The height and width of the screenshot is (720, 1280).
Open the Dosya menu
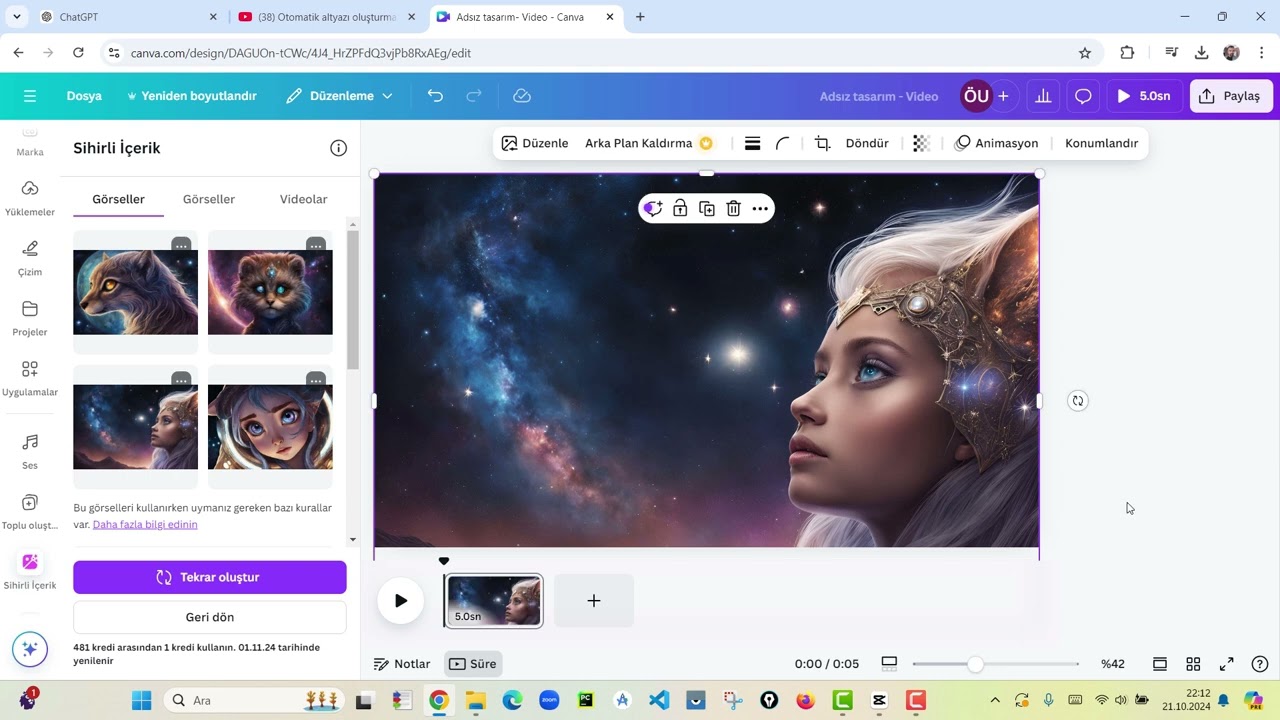coord(84,96)
